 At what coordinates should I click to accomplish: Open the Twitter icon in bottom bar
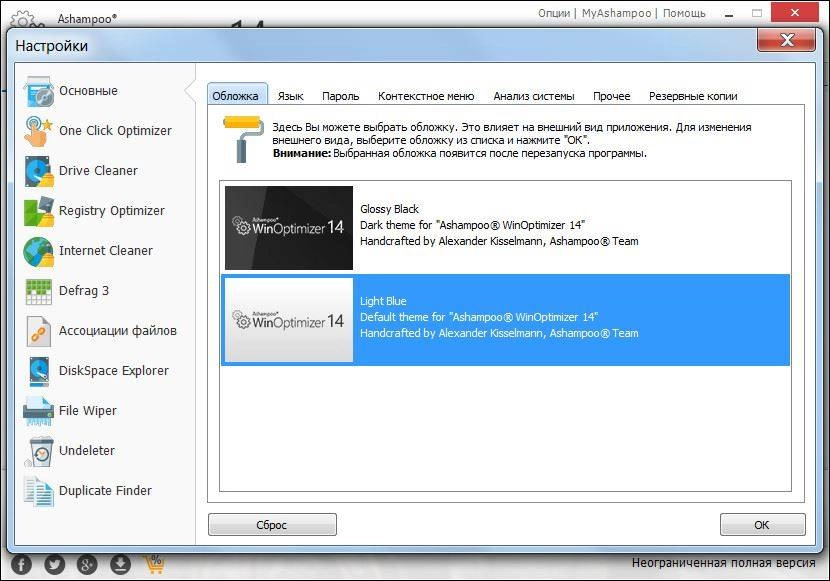55,565
